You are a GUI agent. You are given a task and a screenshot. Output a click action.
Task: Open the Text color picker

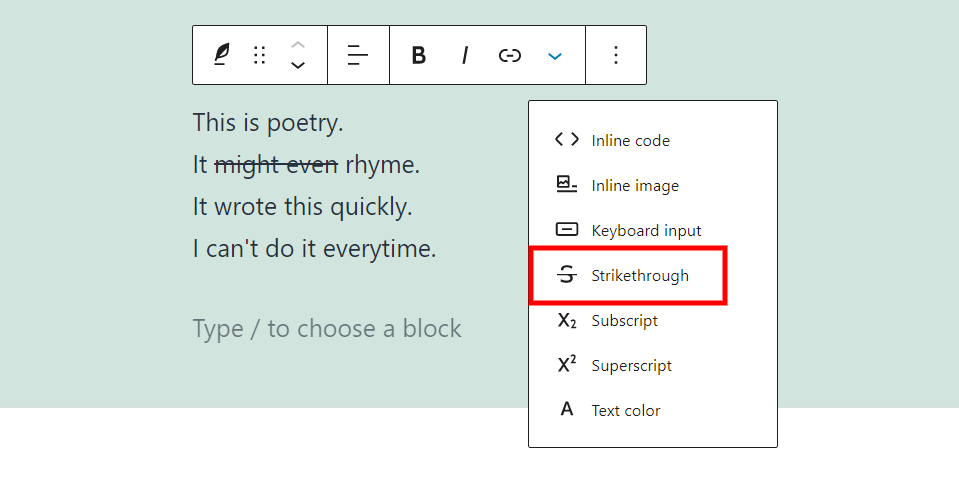(625, 411)
